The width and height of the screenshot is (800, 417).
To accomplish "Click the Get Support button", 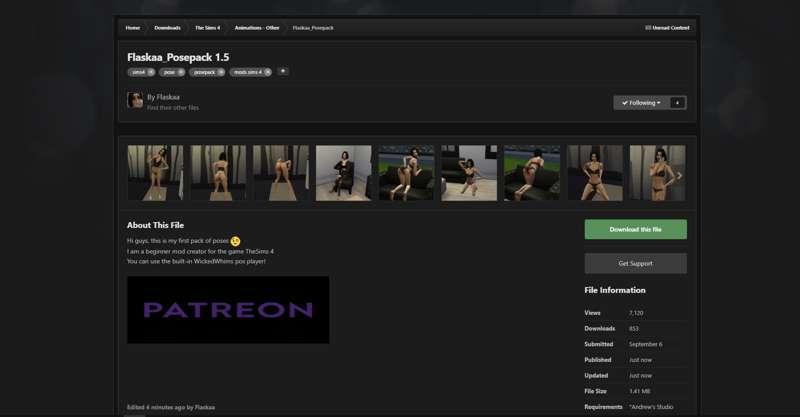I will 636,263.
